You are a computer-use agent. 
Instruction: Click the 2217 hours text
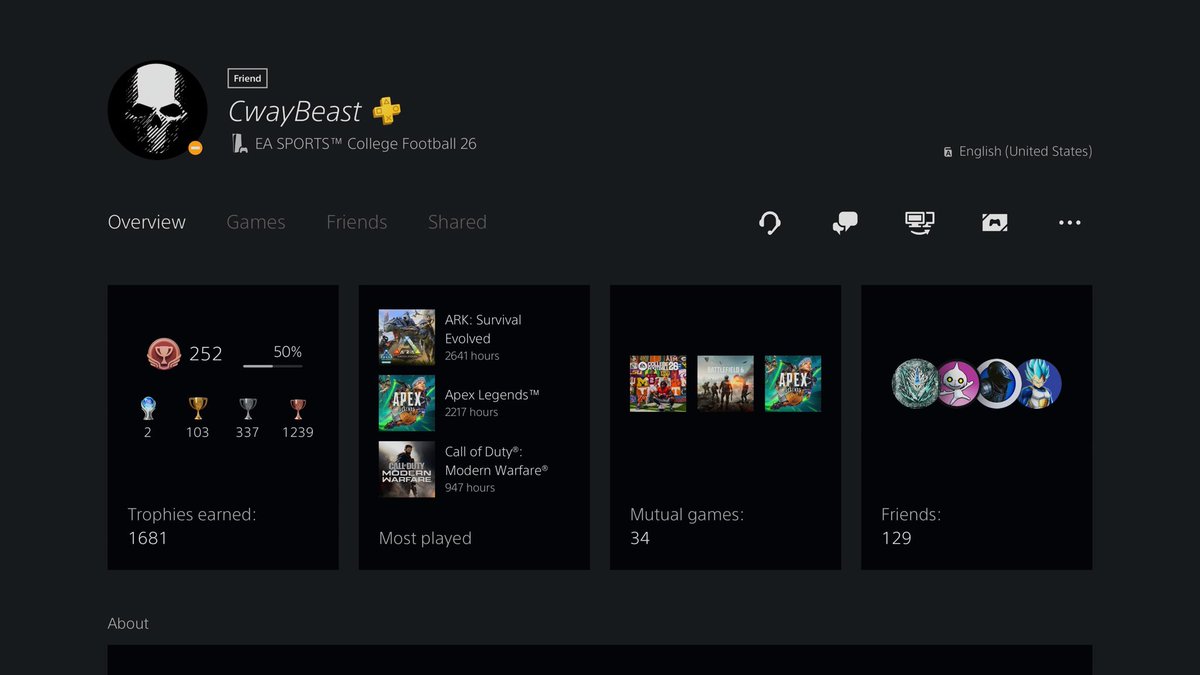pos(471,412)
